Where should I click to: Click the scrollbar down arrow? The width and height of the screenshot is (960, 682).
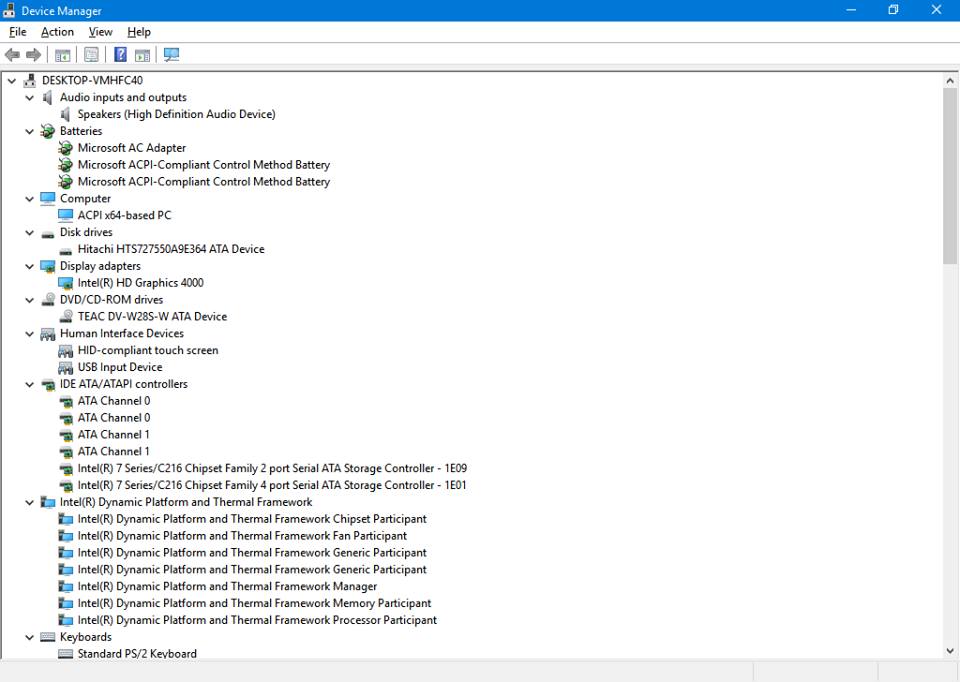click(950, 651)
